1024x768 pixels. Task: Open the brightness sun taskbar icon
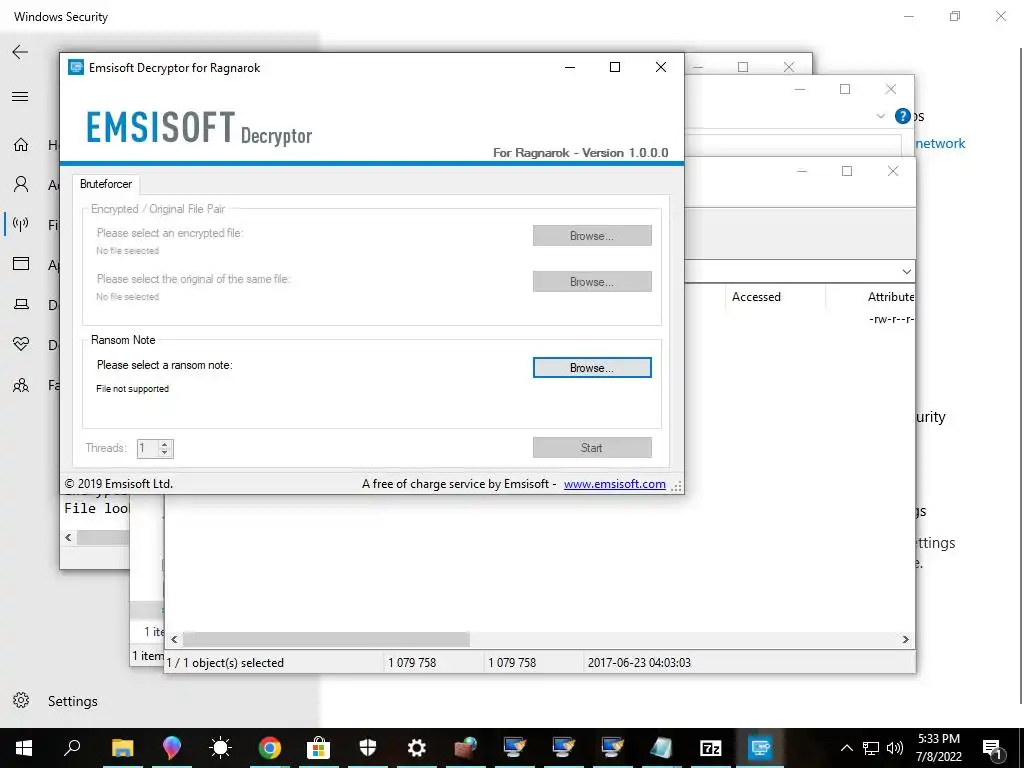tap(220, 748)
